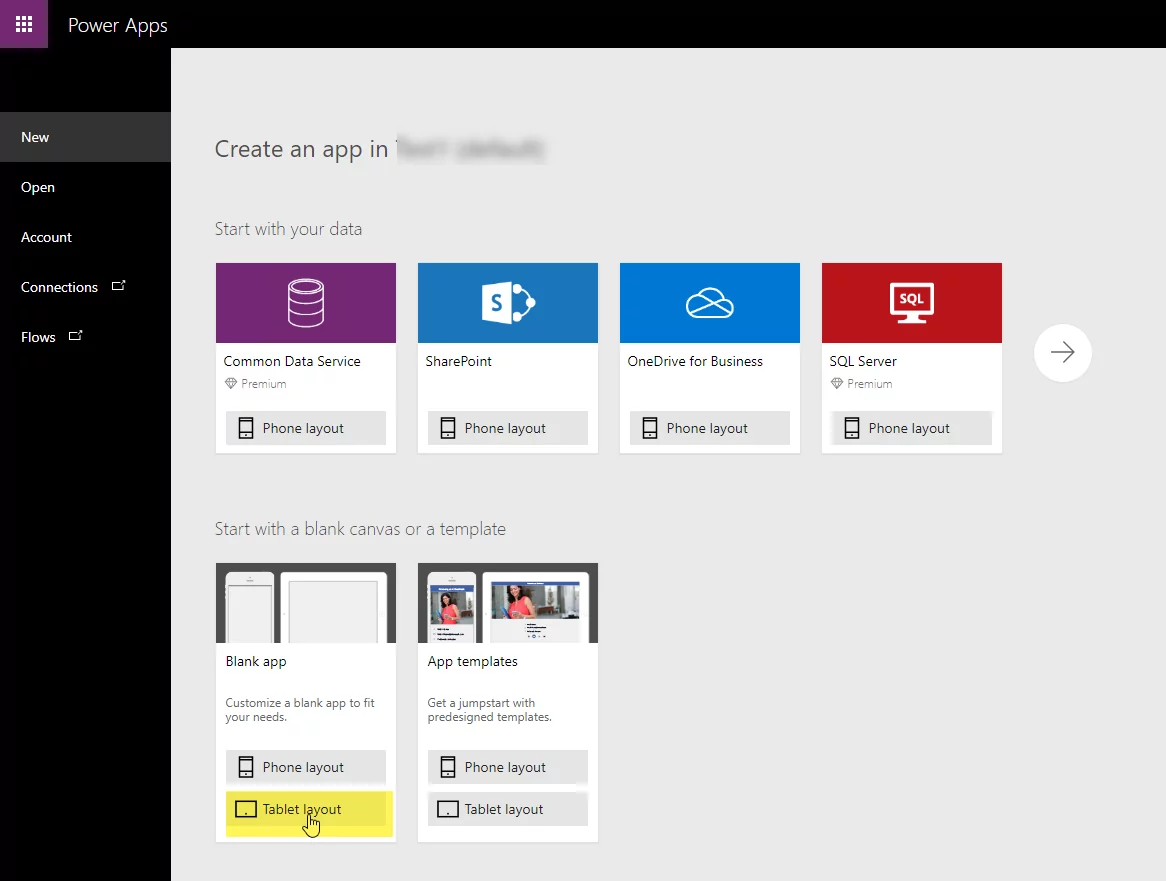The height and width of the screenshot is (881, 1166).
Task: Click the tablet icon in App templates' Tablet layout
Action: (x=448, y=809)
